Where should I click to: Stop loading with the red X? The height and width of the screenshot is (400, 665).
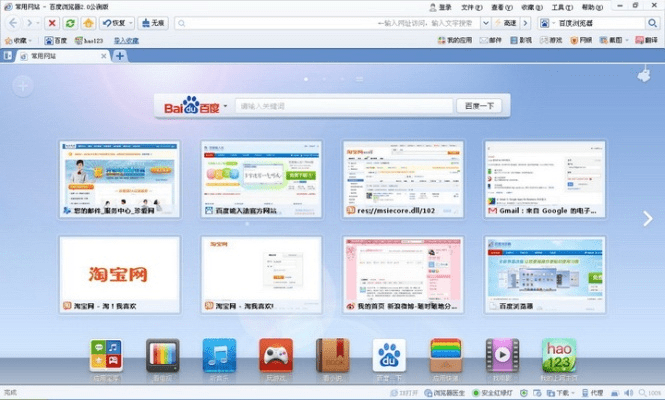pos(52,23)
